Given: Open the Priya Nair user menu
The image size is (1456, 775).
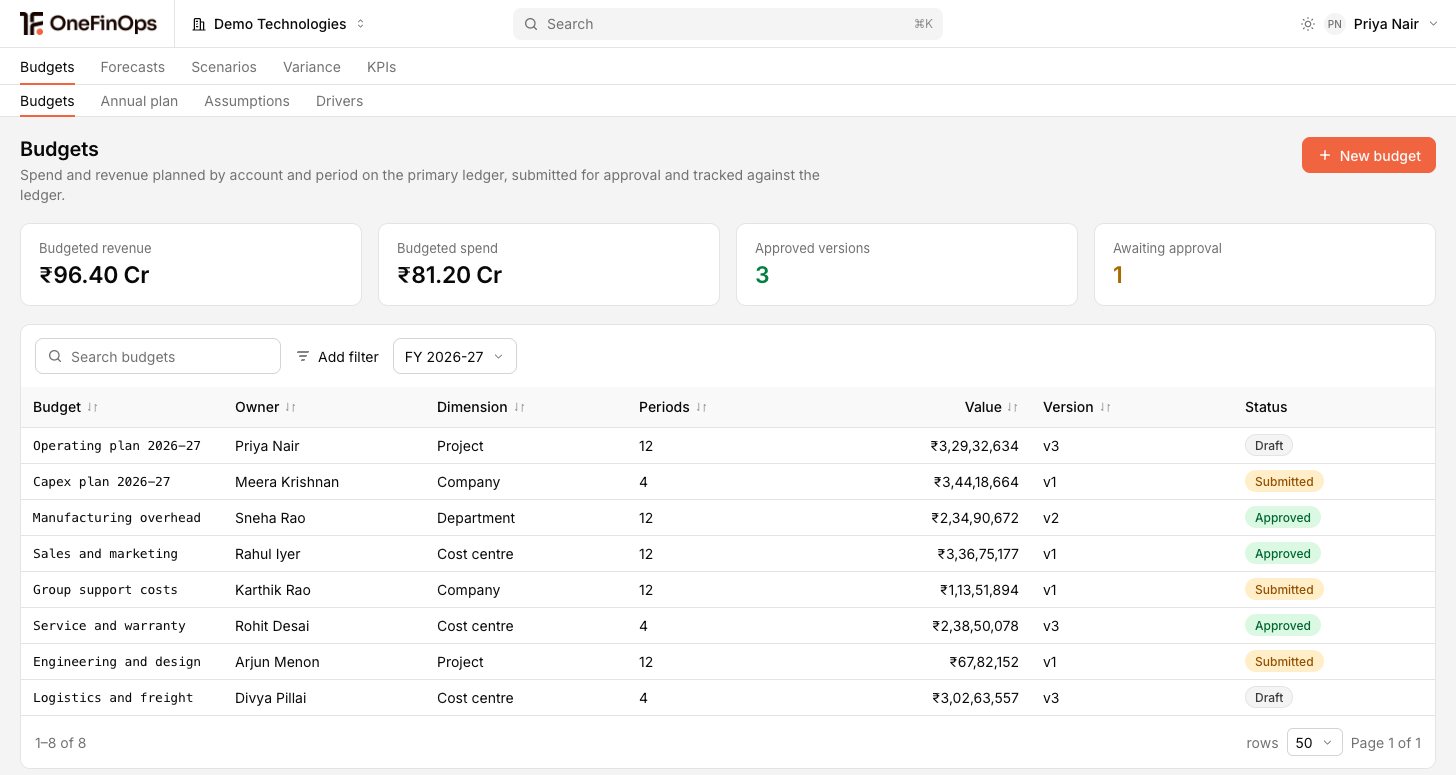Looking at the screenshot, I should click(1381, 24).
